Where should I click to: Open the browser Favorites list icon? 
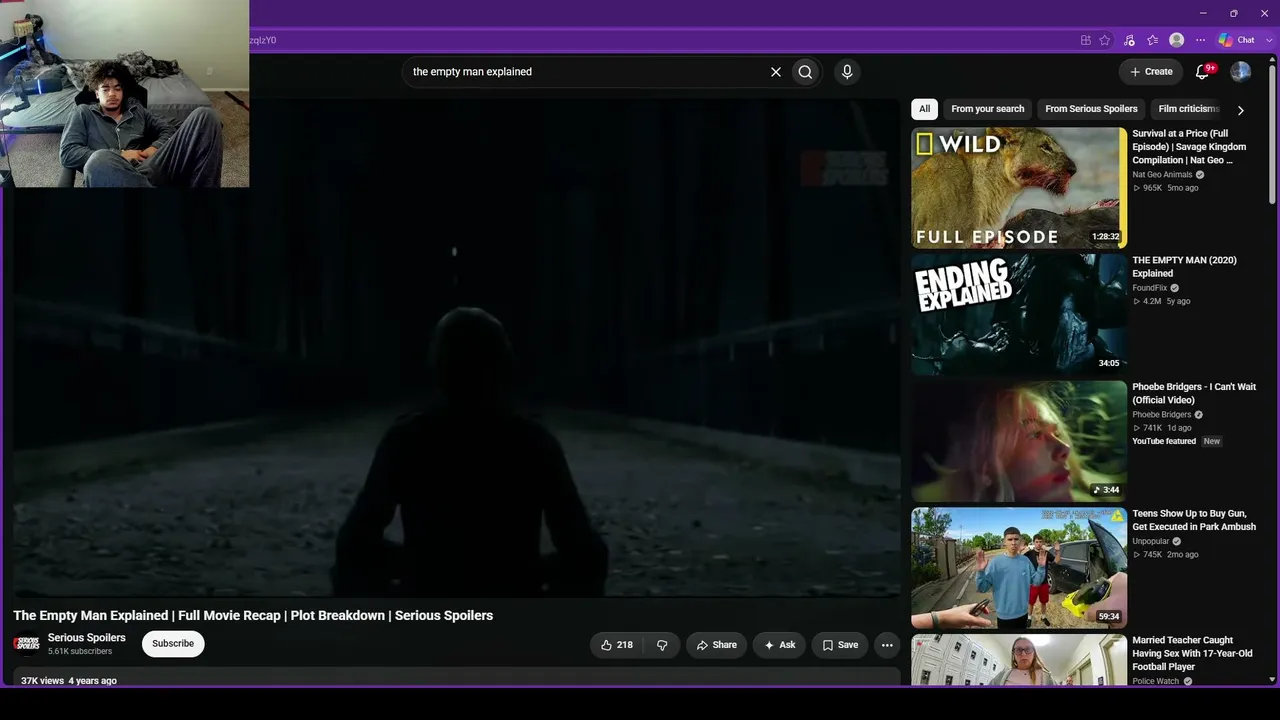pyautogui.click(x=1153, y=40)
